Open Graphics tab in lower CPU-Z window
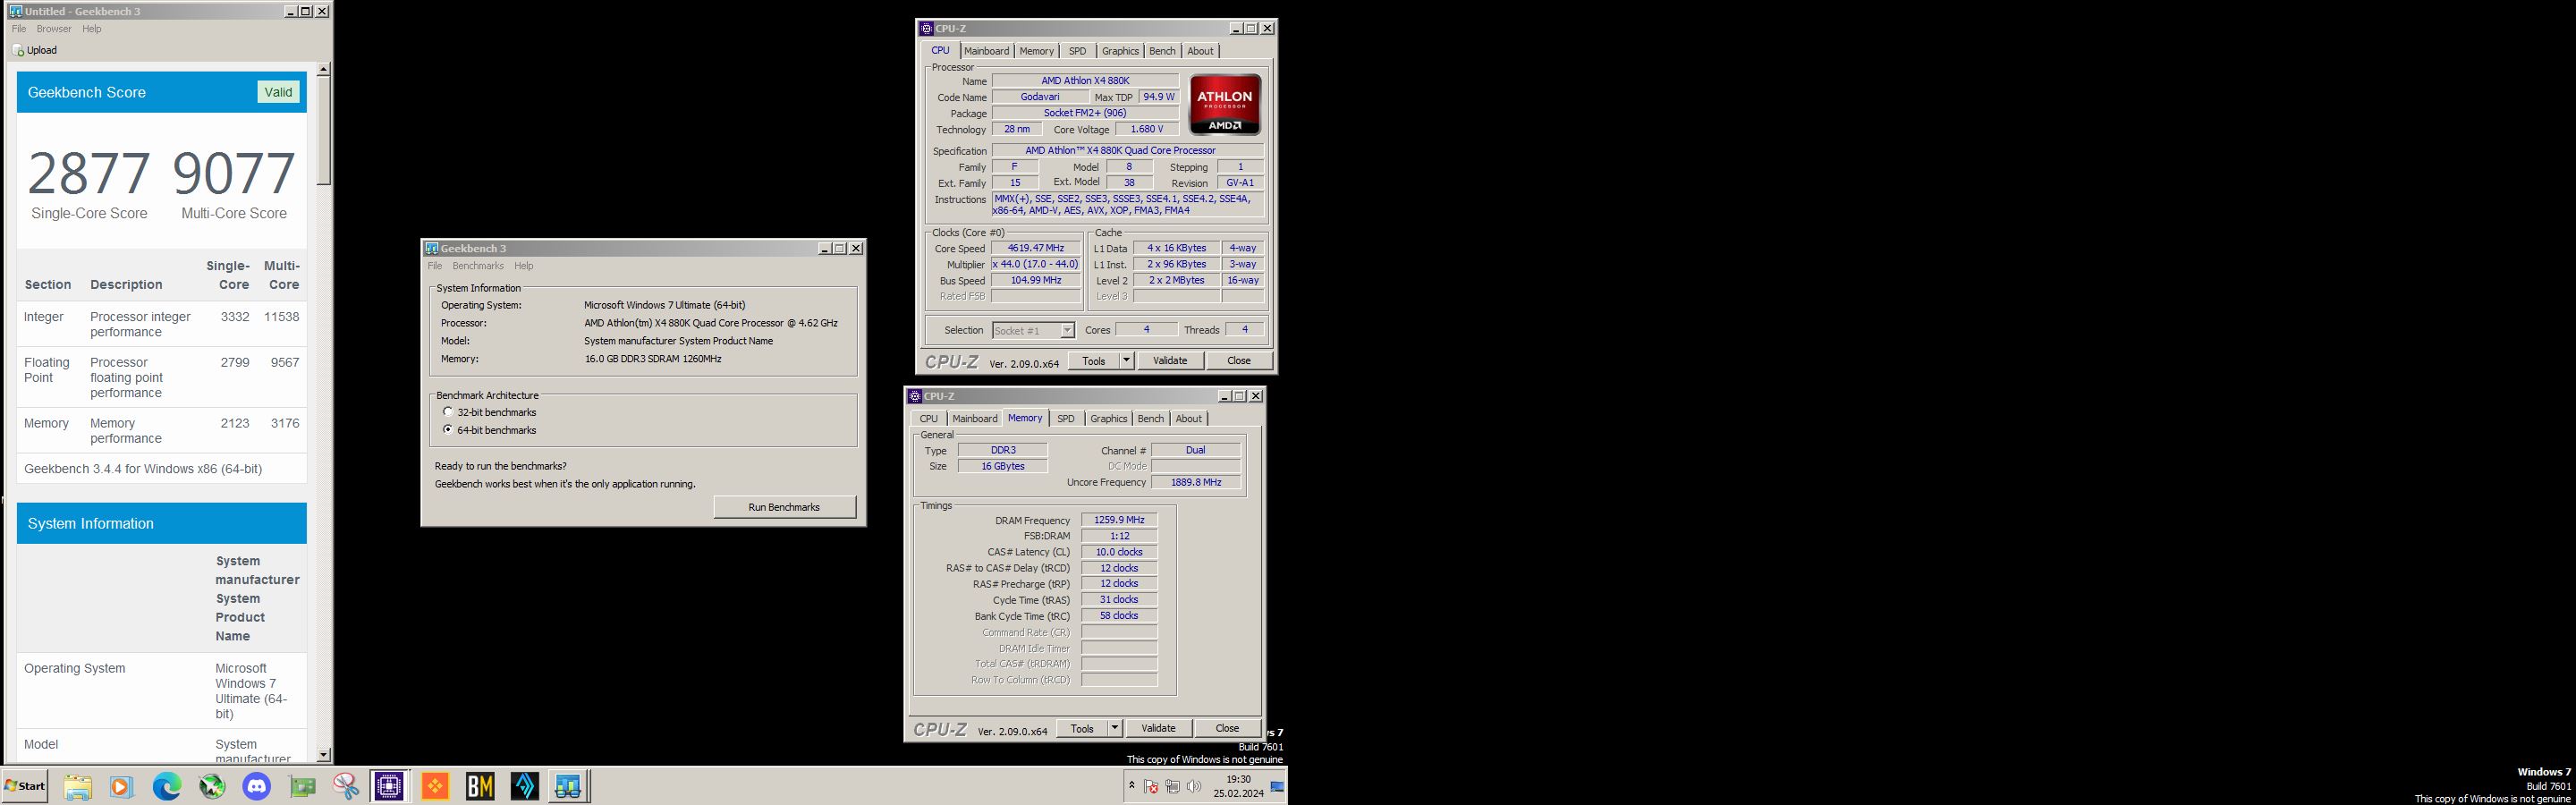Viewport: 2576px width, 805px height. coord(1108,419)
